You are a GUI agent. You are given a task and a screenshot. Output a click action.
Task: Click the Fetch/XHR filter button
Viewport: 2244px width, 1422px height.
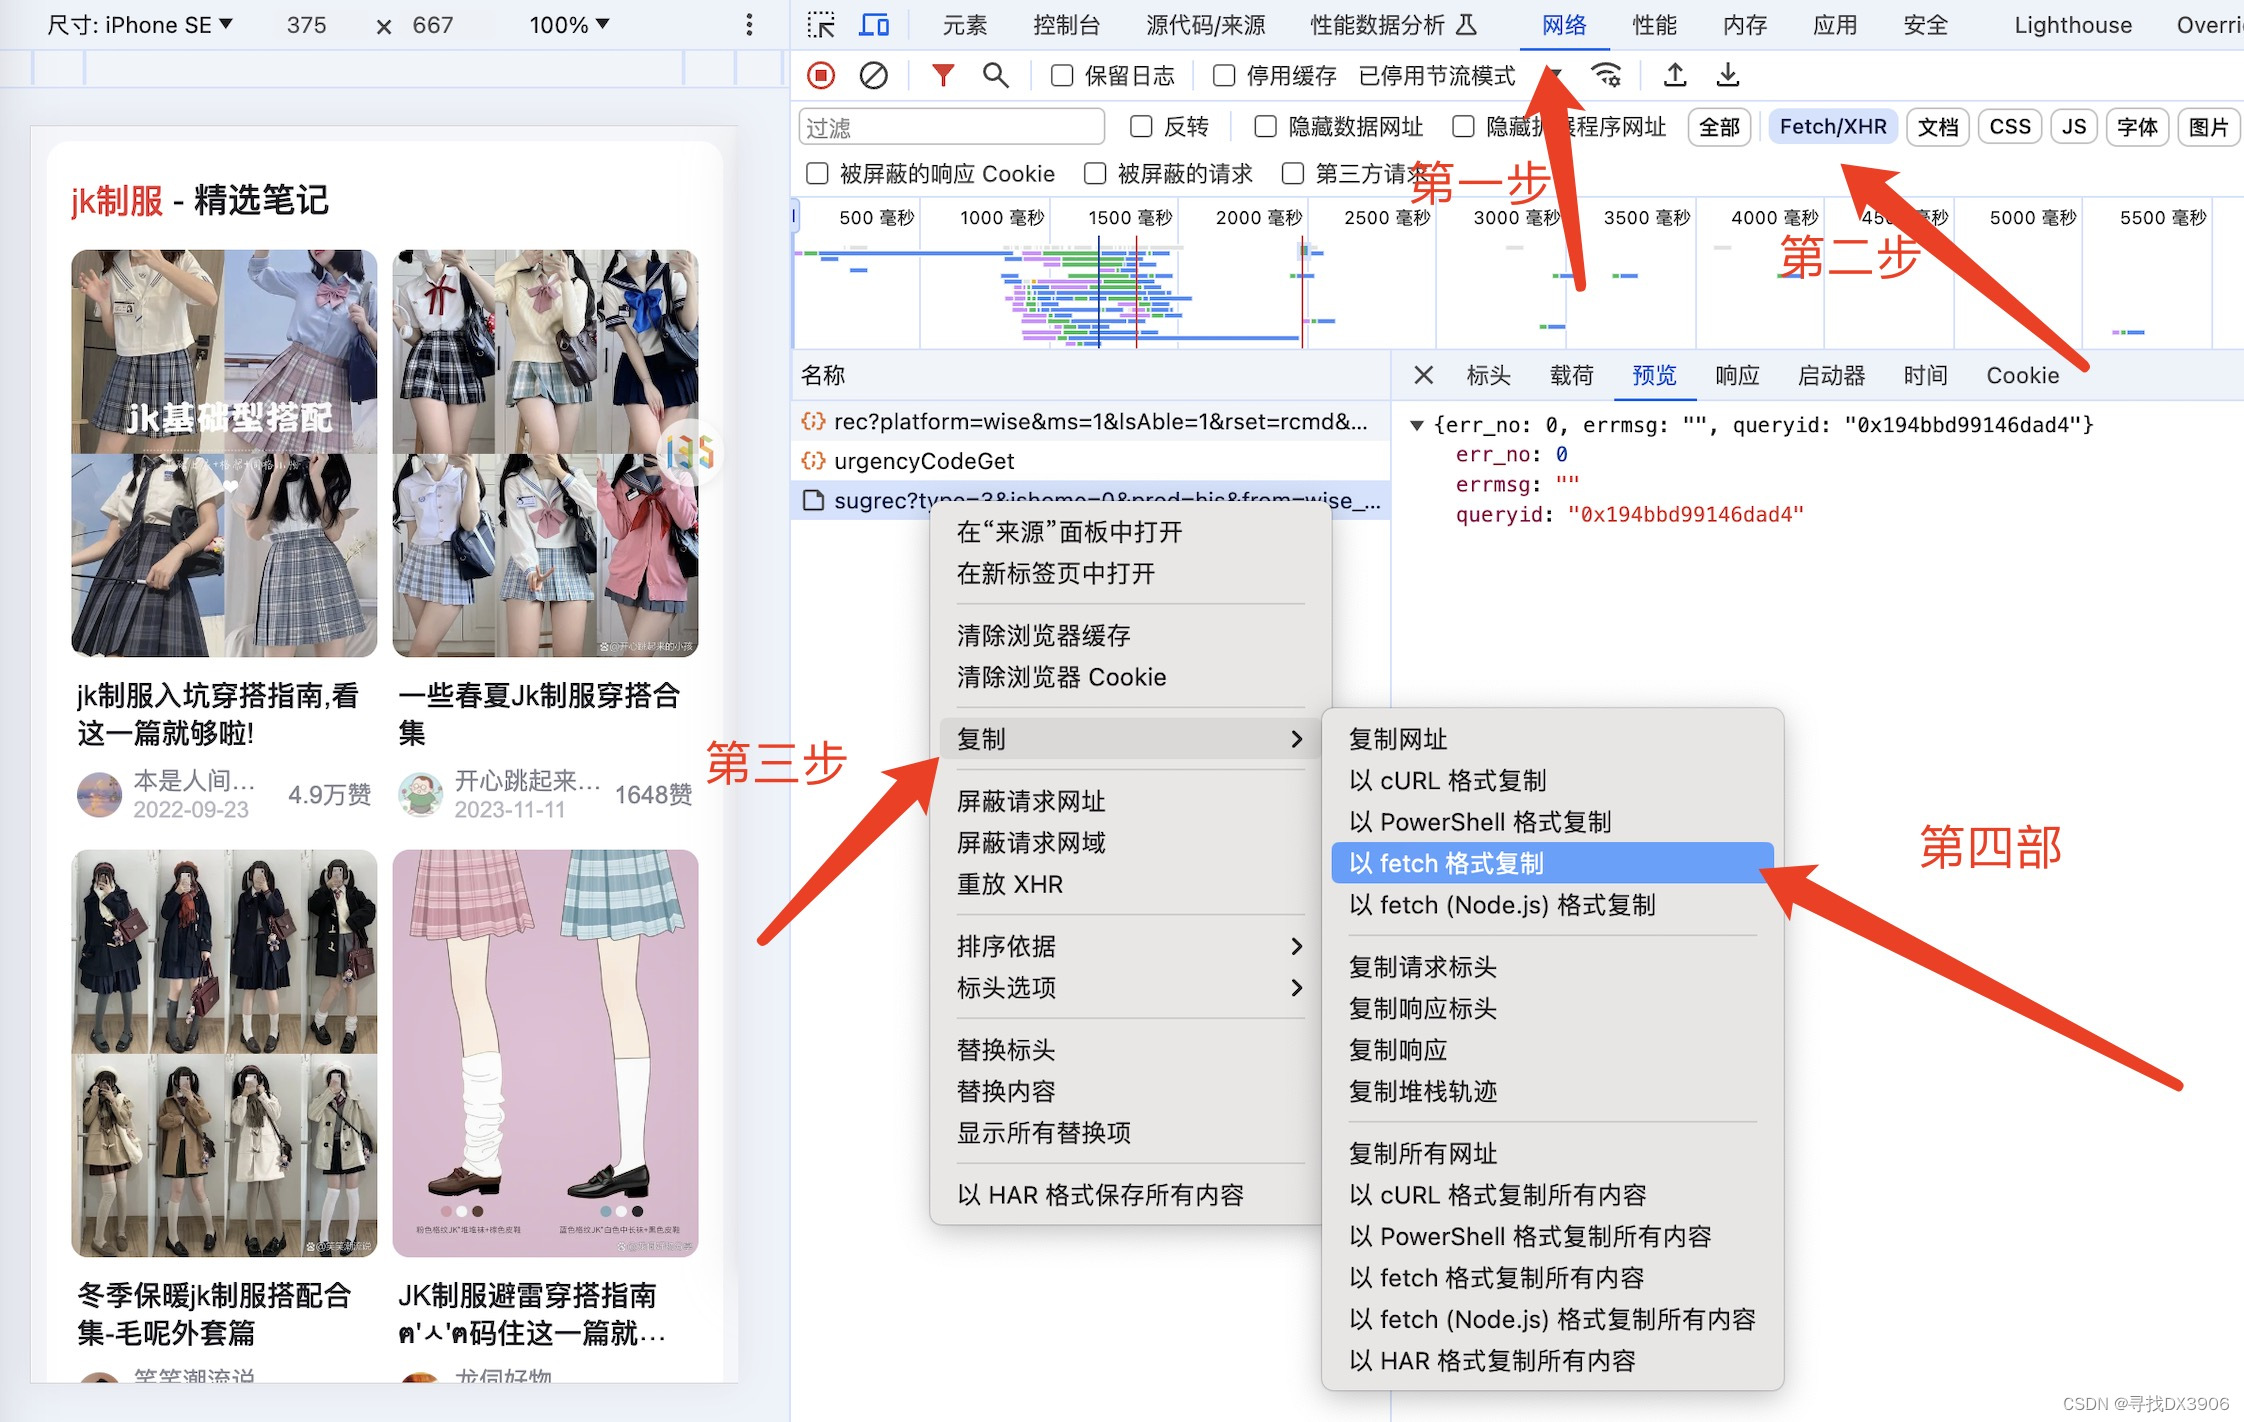click(x=1832, y=127)
